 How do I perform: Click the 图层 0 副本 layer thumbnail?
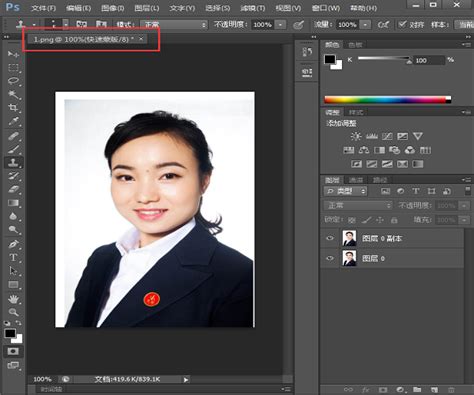tap(349, 238)
